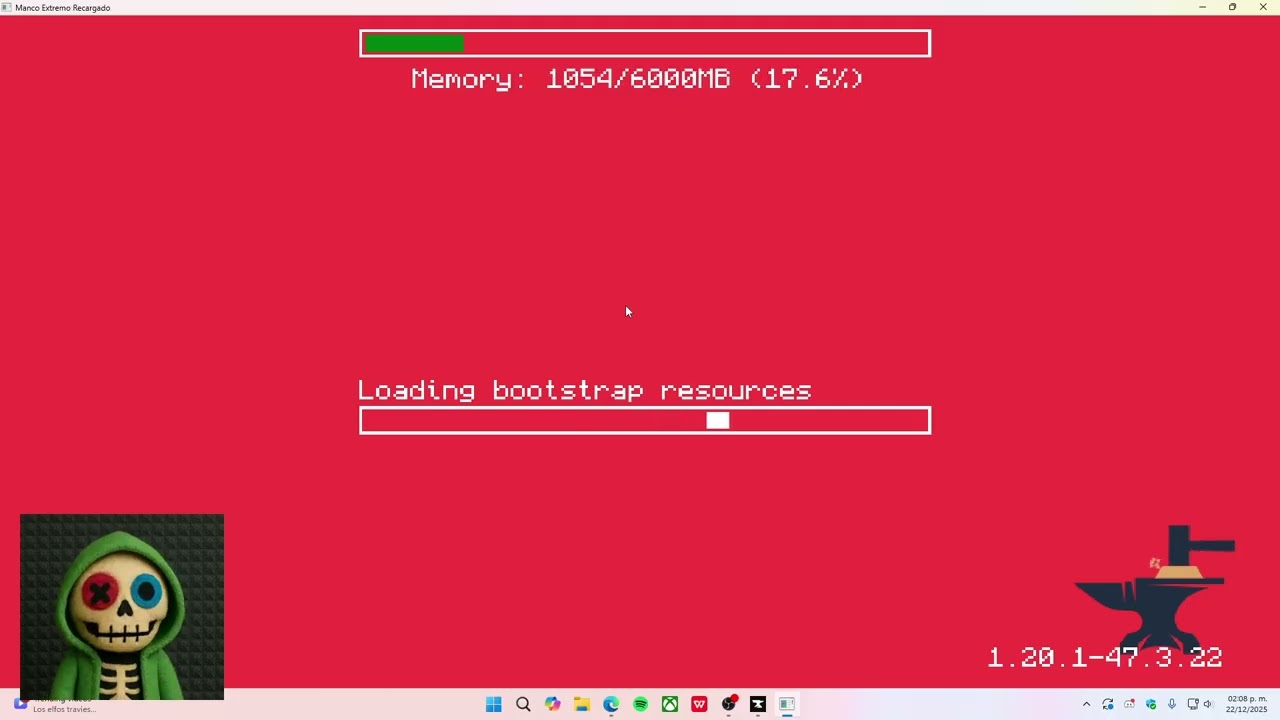Open the volume tray icon

(1208, 704)
